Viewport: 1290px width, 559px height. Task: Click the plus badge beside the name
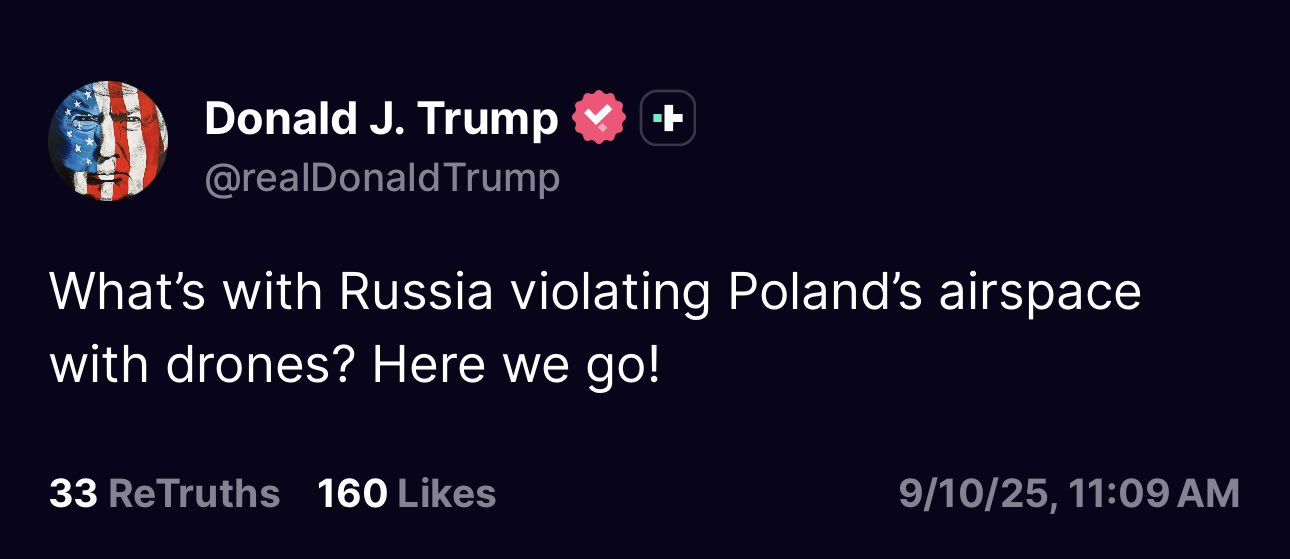click(x=667, y=120)
